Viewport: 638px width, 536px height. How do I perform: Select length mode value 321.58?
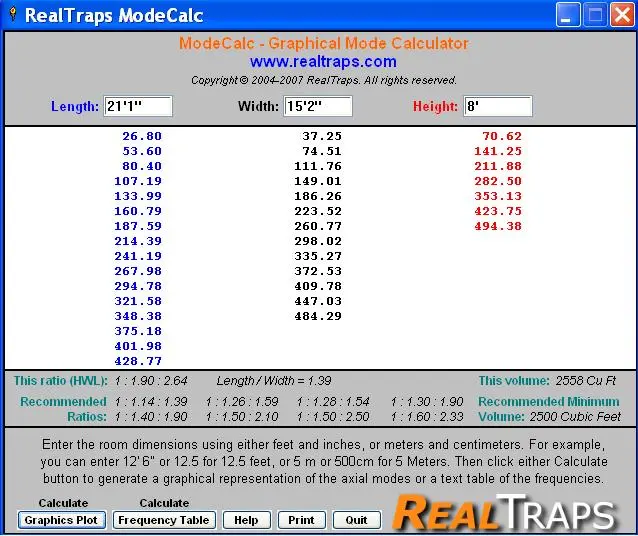(138, 301)
